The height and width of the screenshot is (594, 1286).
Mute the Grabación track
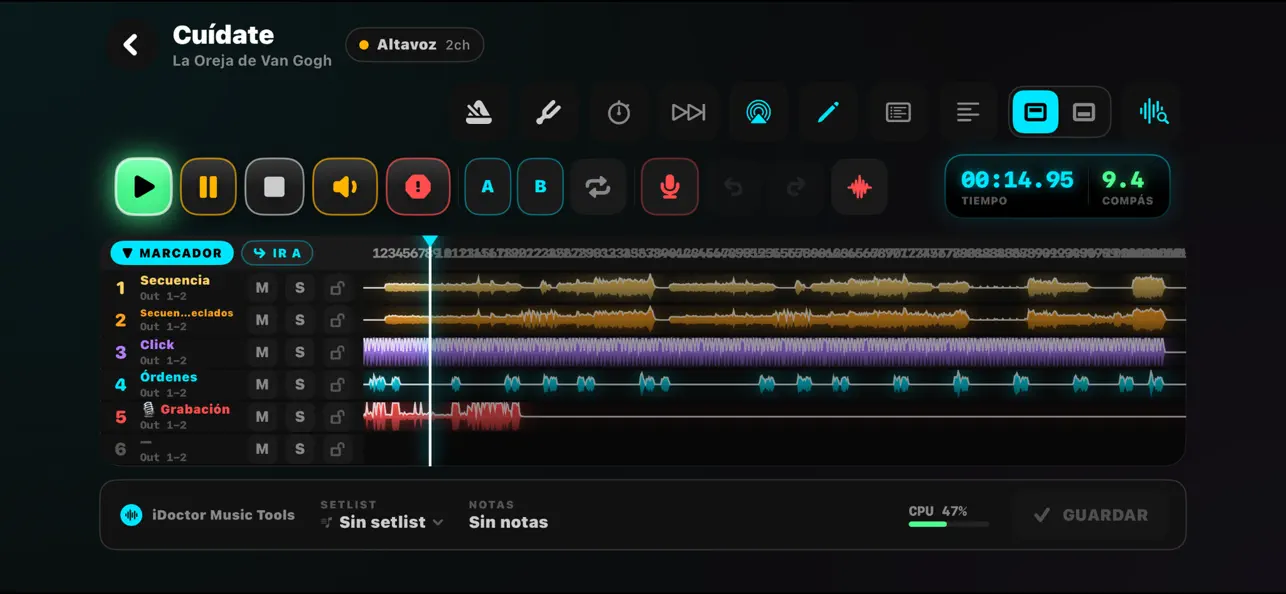coord(262,416)
